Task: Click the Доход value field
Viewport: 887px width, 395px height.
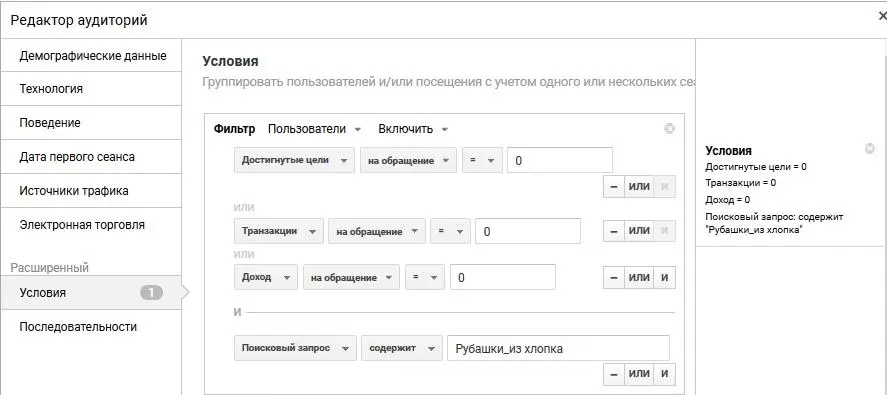Action: pyautogui.click(x=503, y=277)
